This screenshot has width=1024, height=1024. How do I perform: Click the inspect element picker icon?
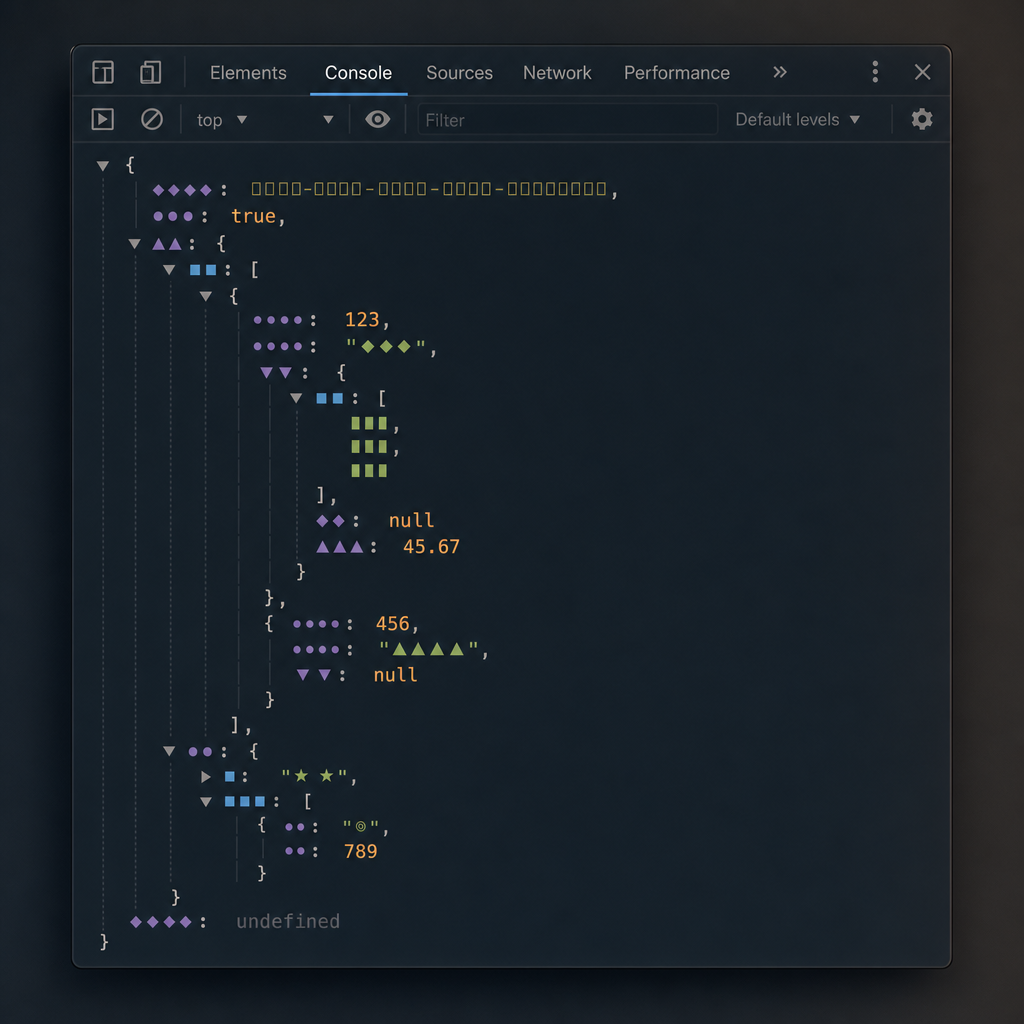[103, 72]
